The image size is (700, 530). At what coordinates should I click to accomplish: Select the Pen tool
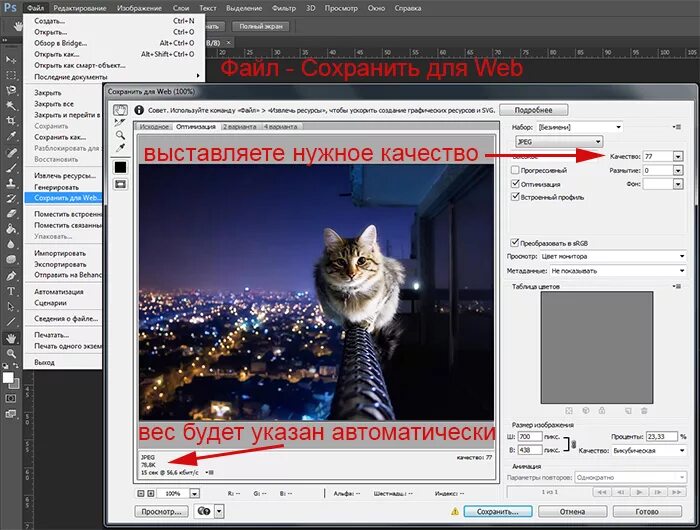[11, 276]
